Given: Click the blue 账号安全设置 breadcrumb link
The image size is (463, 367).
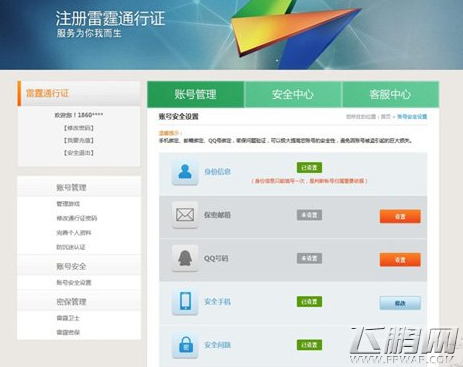Looking at the screenshot, I should (x=412, y=117).
